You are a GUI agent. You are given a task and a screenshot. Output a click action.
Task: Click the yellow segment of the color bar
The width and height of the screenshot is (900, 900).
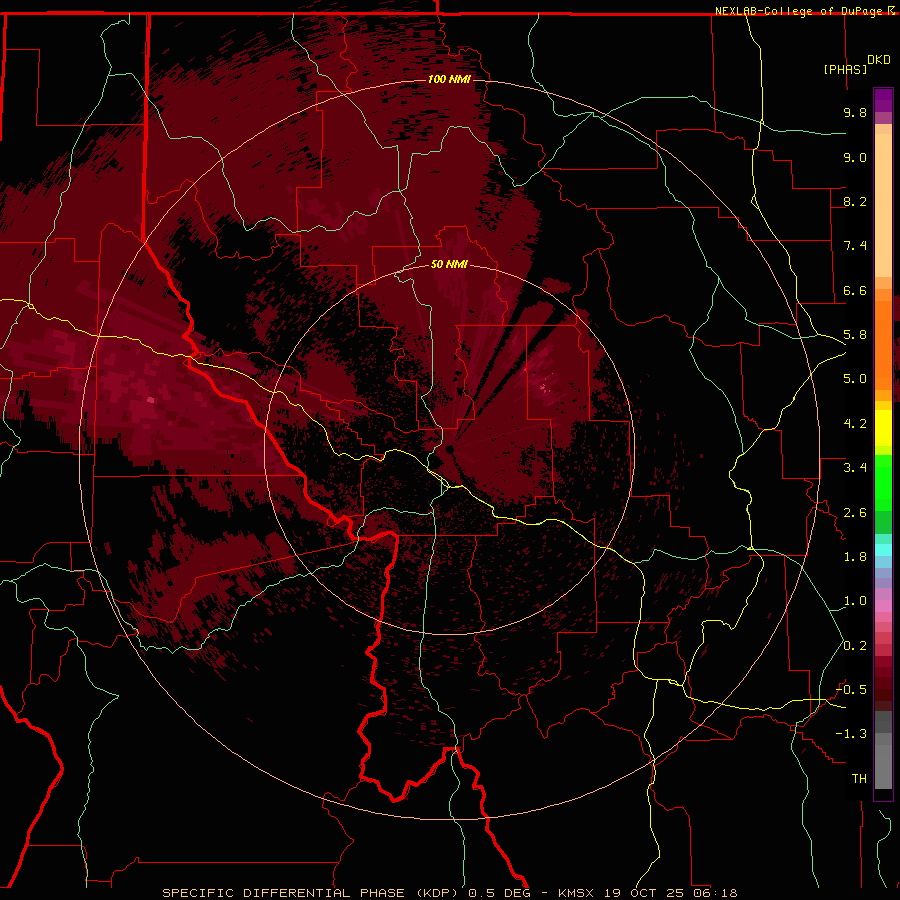coord(883,428)
